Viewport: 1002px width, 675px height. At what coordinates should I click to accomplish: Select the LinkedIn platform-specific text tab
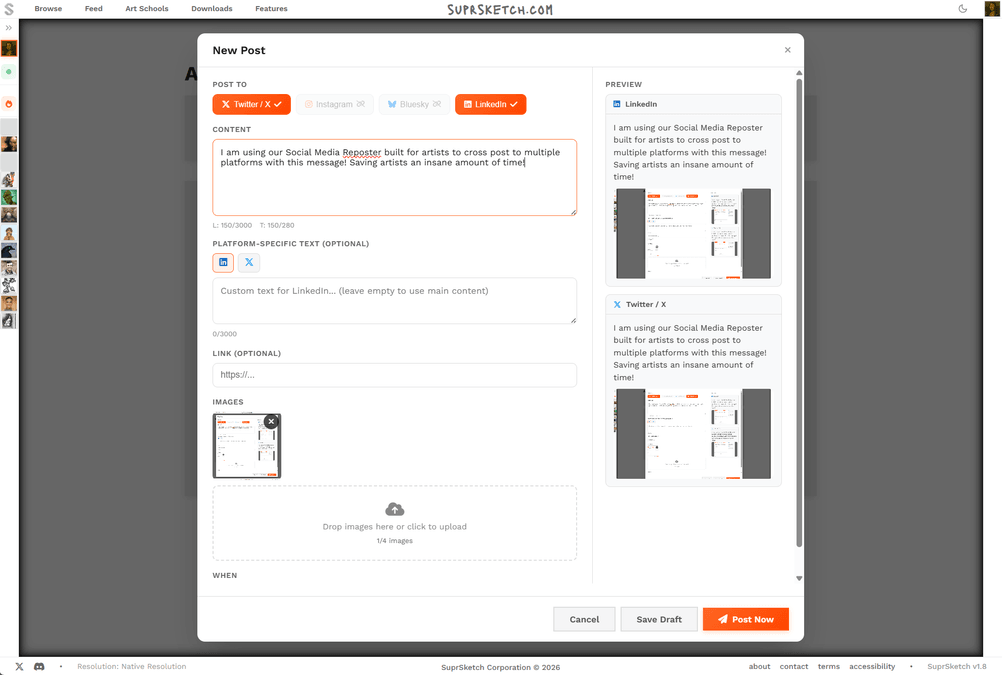click(x=223, y=262)
